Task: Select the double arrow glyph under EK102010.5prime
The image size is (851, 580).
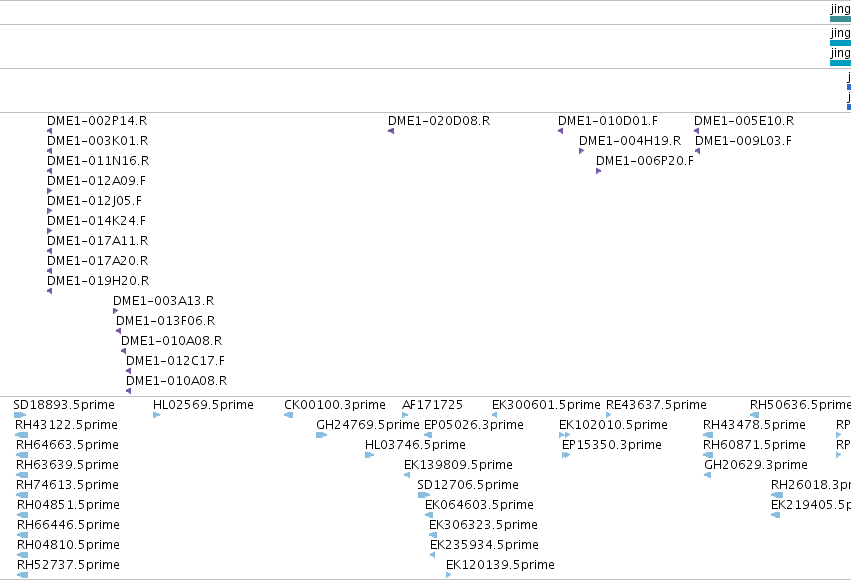Action: pos(564,435)
